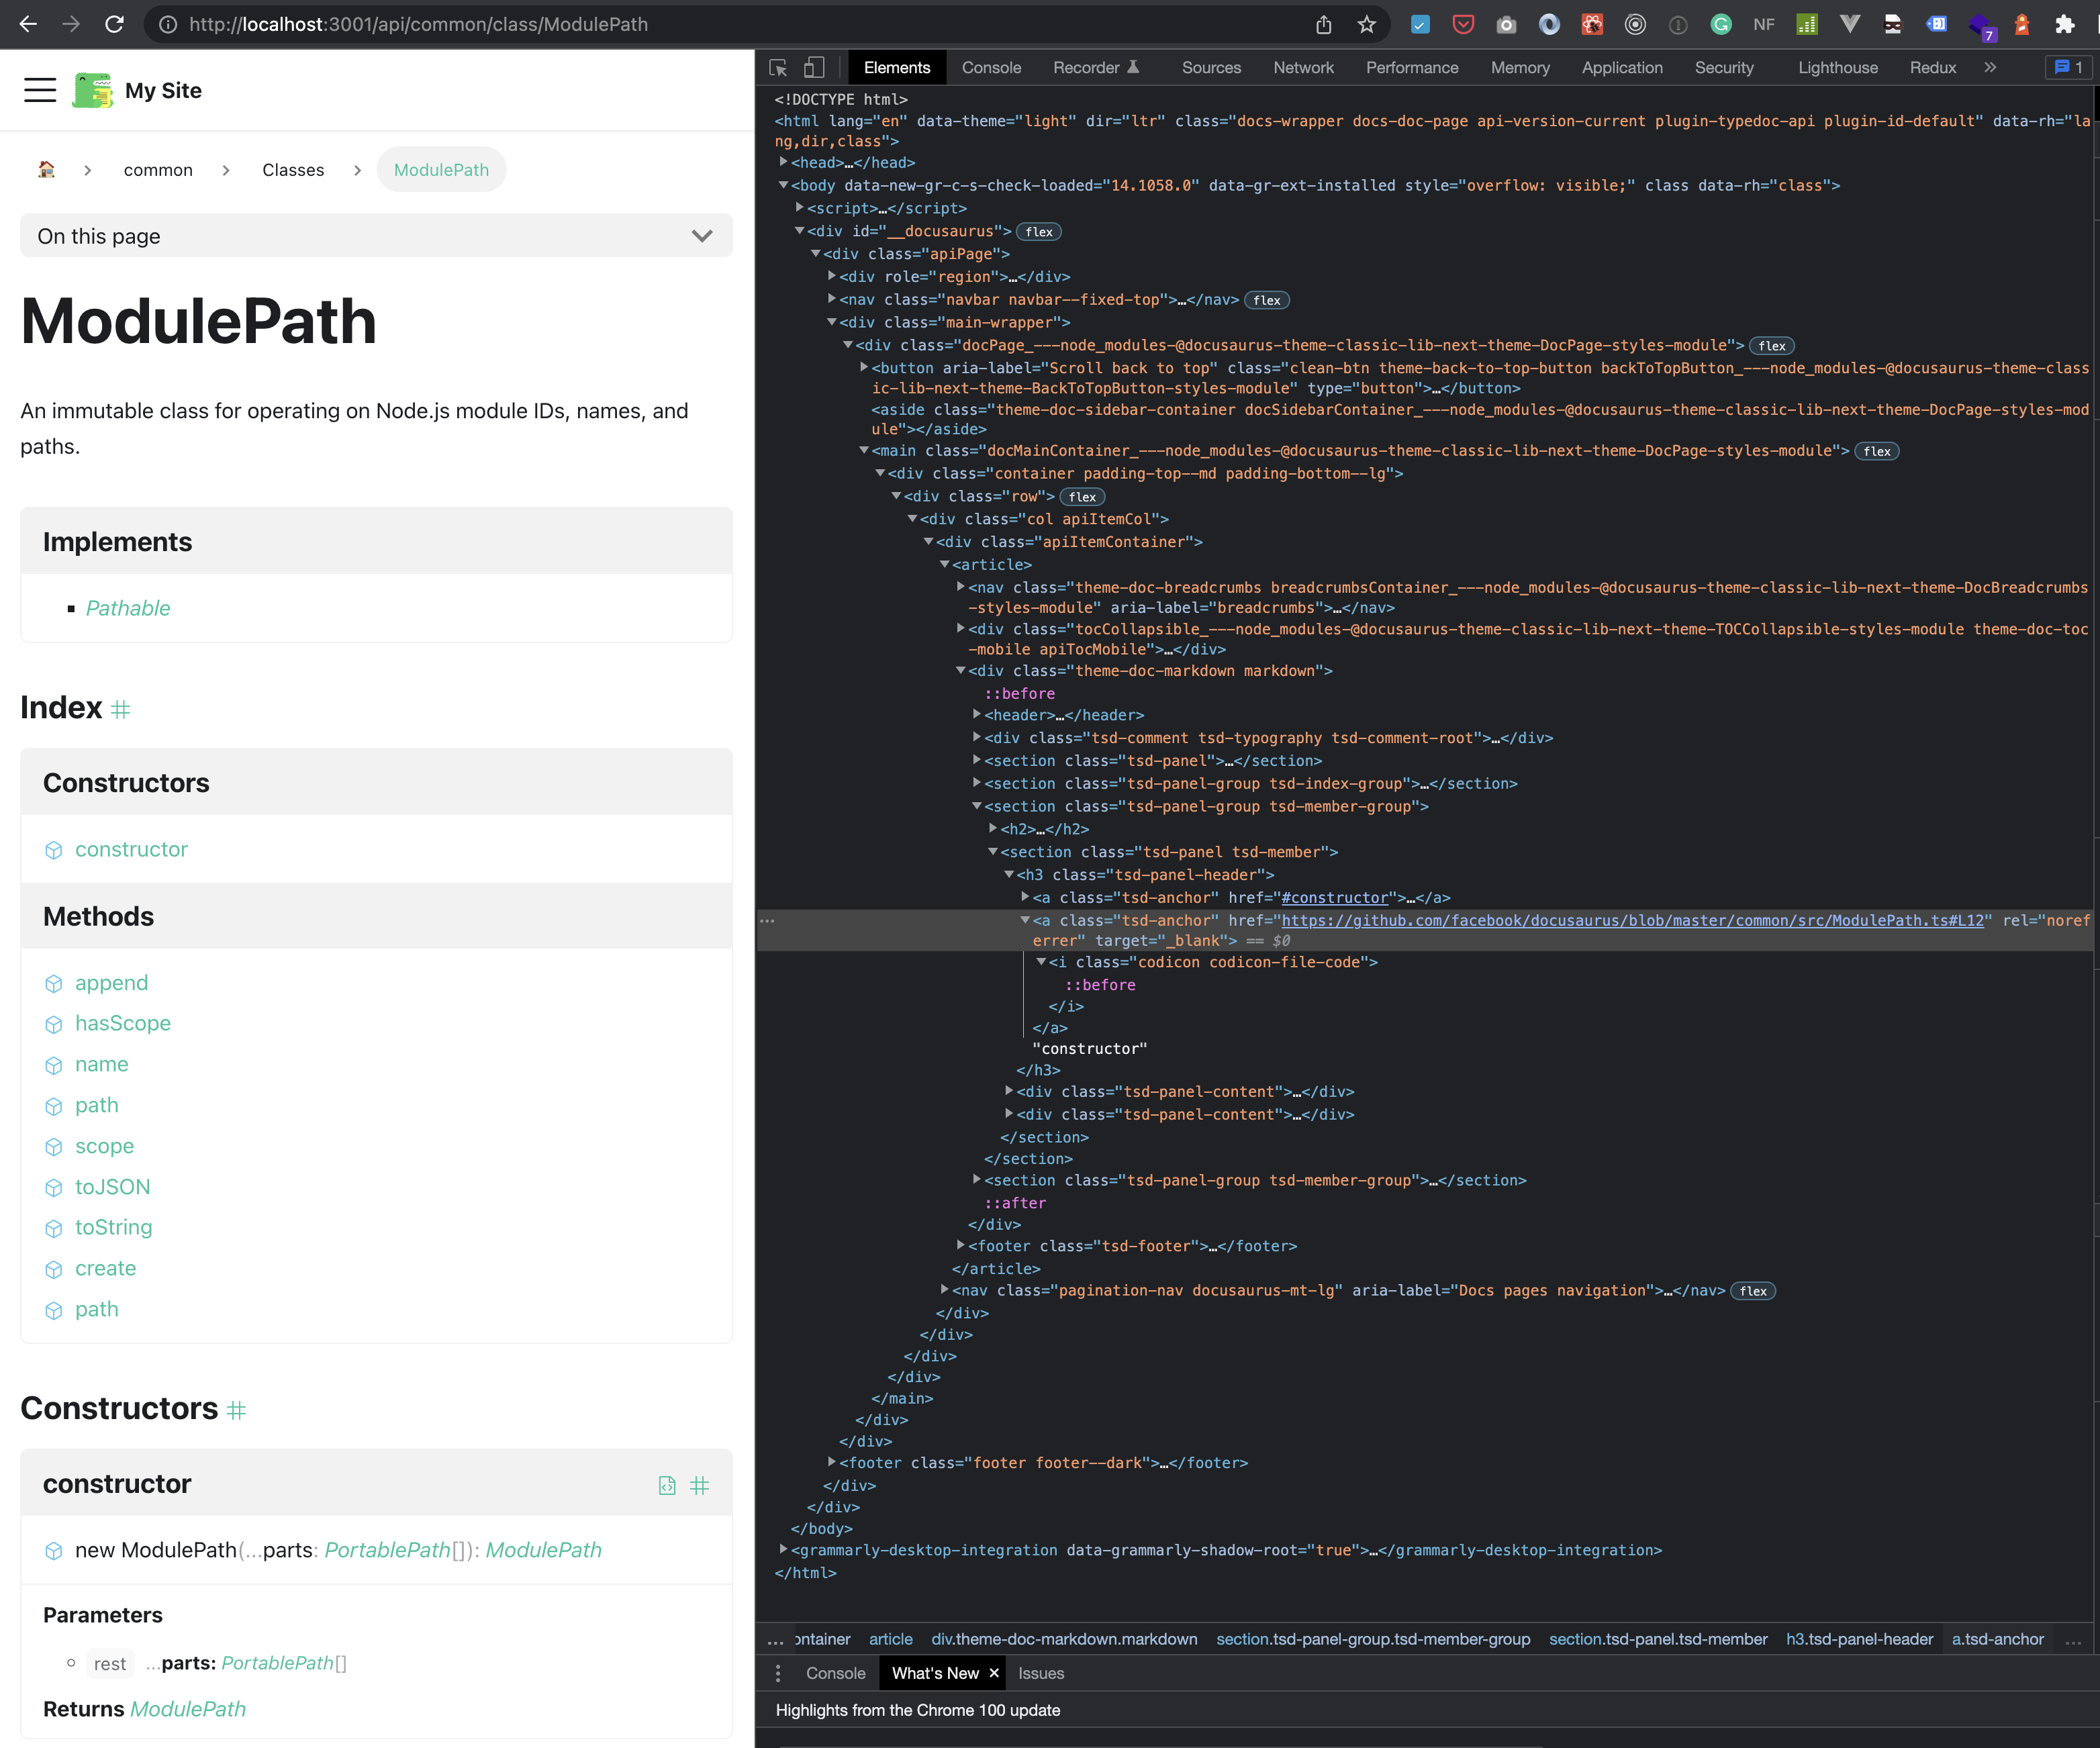This screenshot has width=2100, height=1748.
Task: Open the Extensions puzzle piece icon
Action: click(2064, 24)
